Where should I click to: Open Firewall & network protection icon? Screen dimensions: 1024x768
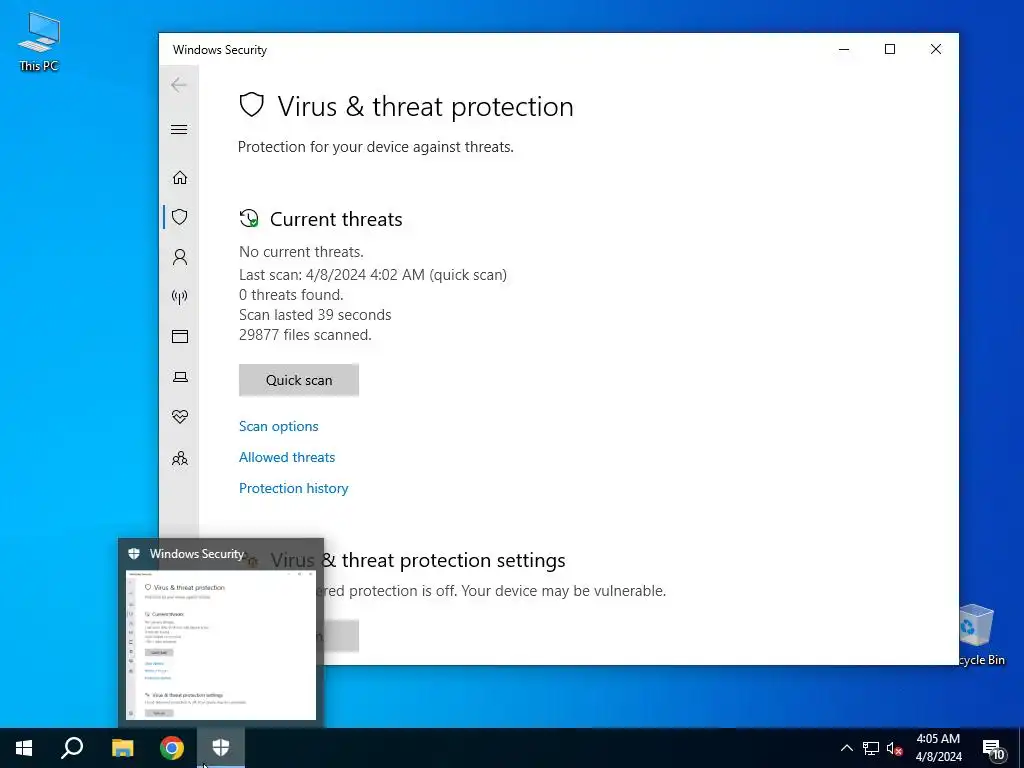(180, 297)
